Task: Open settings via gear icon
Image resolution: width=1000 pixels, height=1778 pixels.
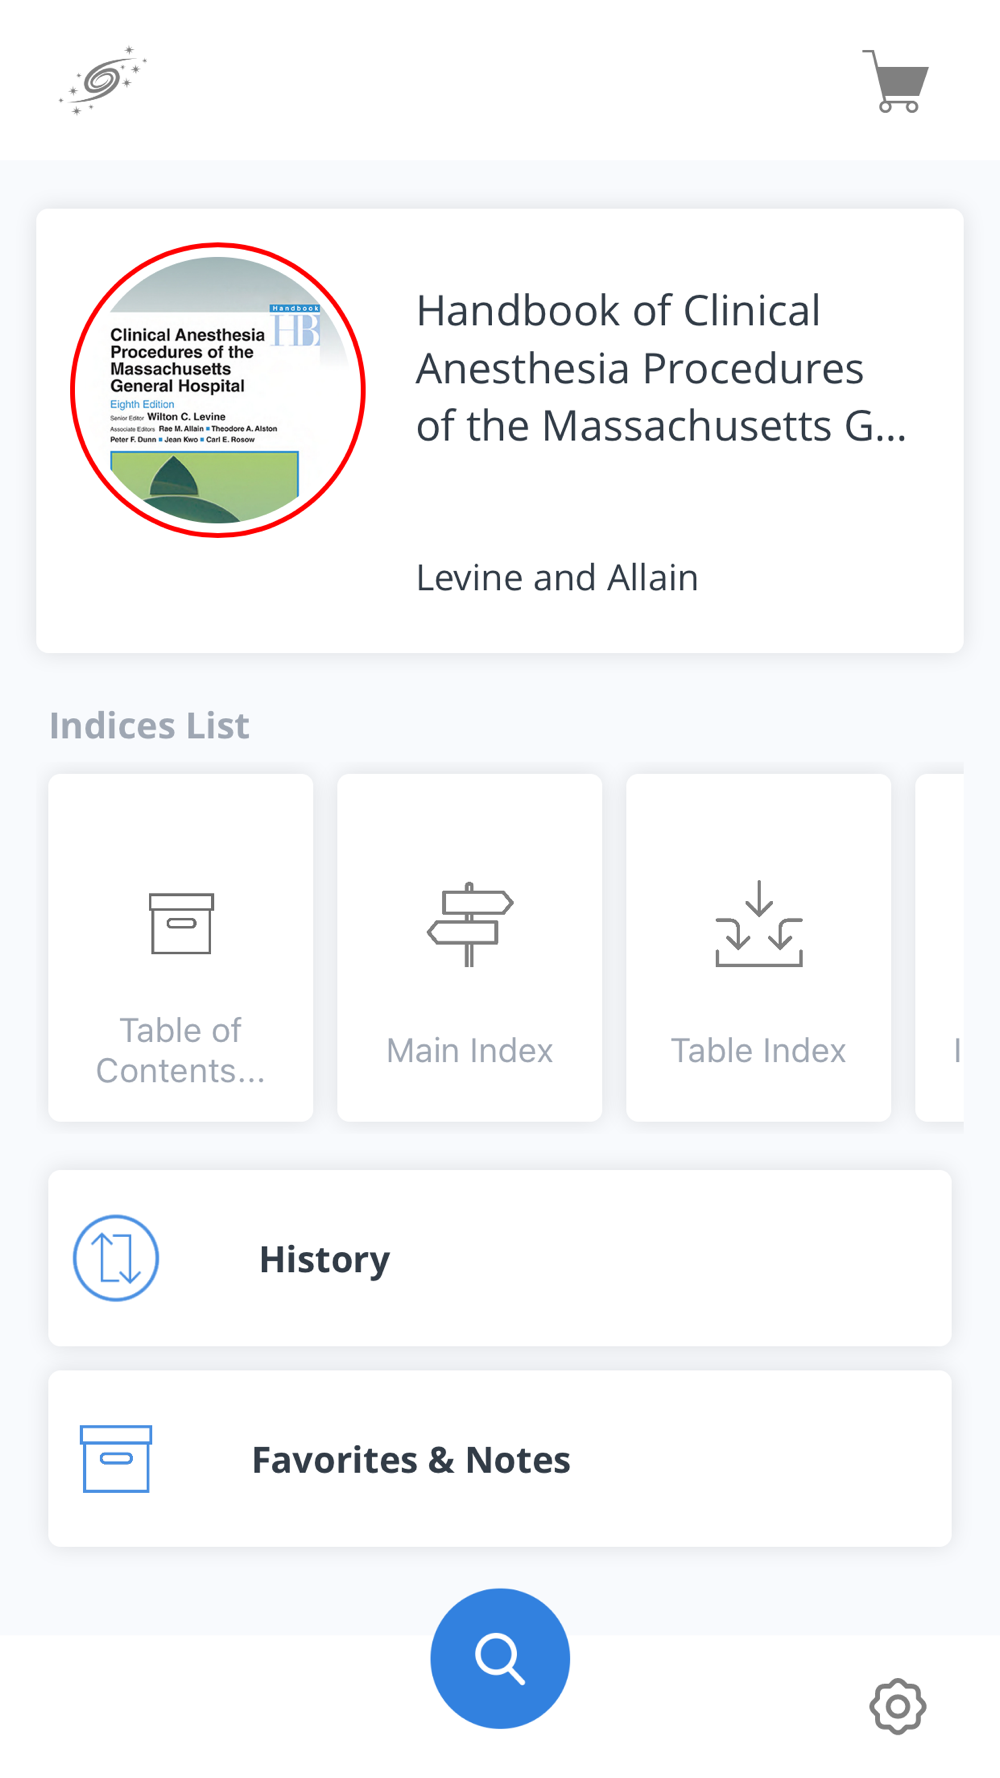Action: pos(897,1706)
